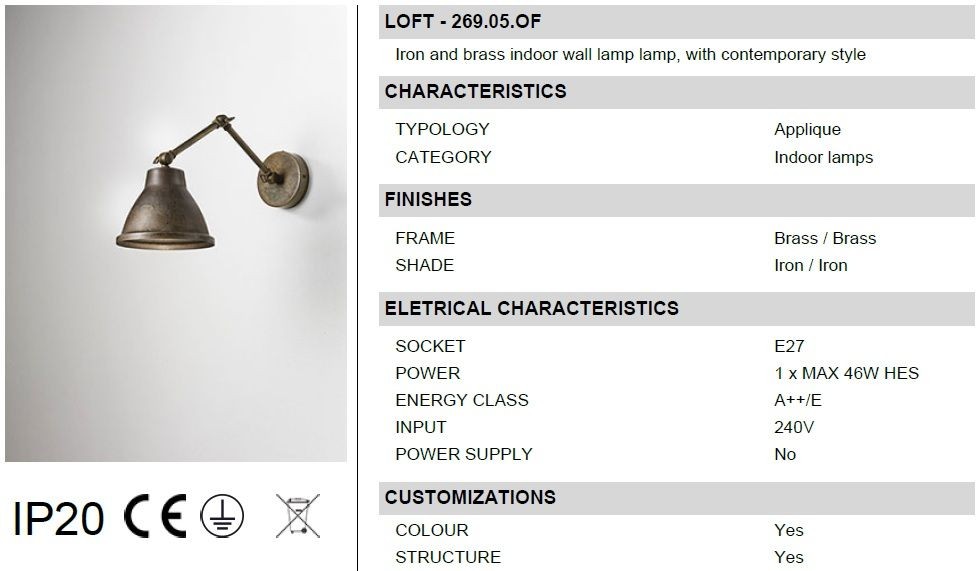The image size is (977, 571).
Task: Click the 240V input value
Action: click(x=794, y=428)
